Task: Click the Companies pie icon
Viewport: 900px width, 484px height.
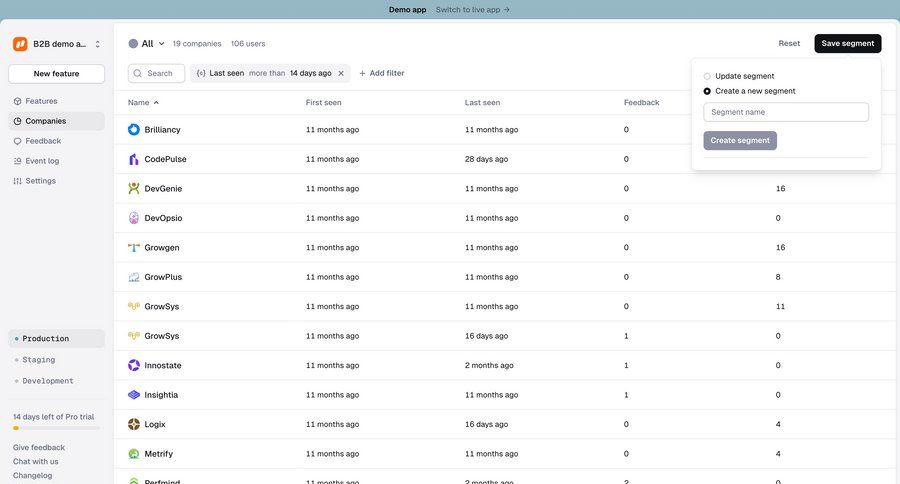Action: pos(17,121)
